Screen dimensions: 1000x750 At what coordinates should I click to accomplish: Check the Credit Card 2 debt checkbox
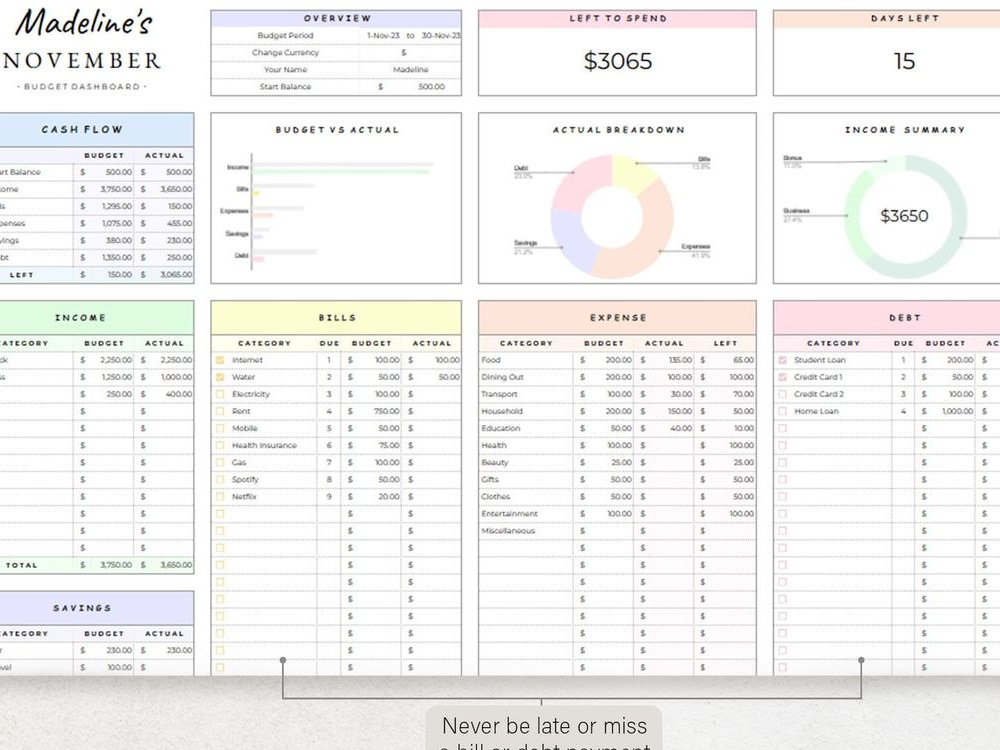[x=783, y=394]
